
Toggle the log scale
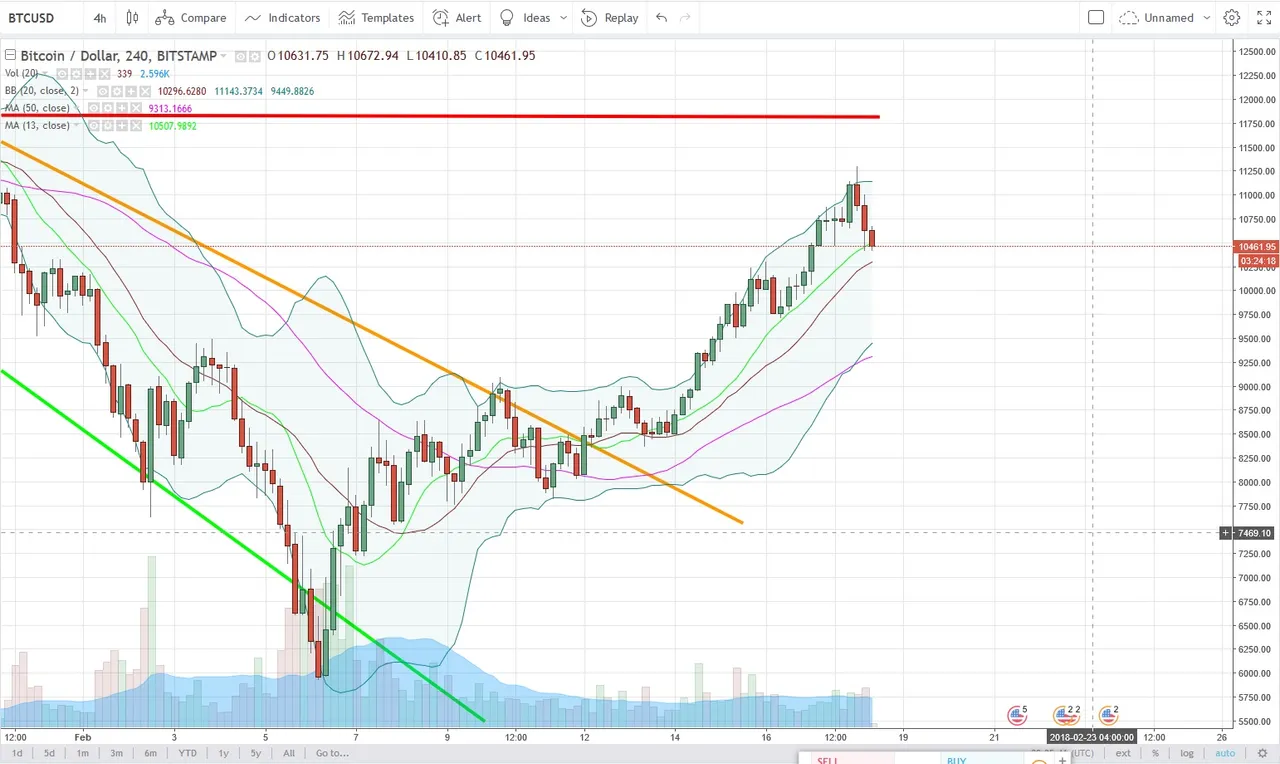point(1187,753)
